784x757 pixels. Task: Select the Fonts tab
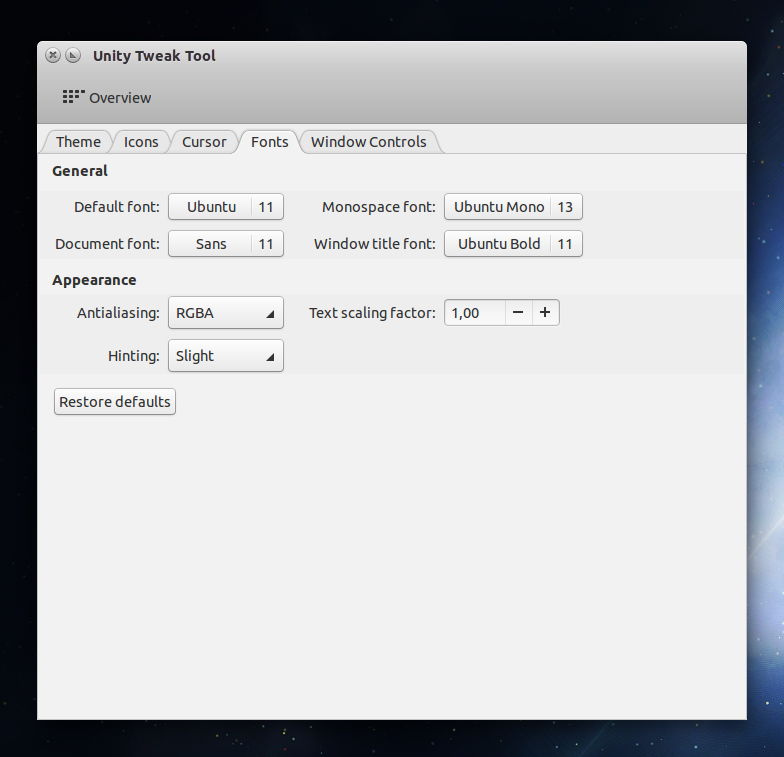270,142
